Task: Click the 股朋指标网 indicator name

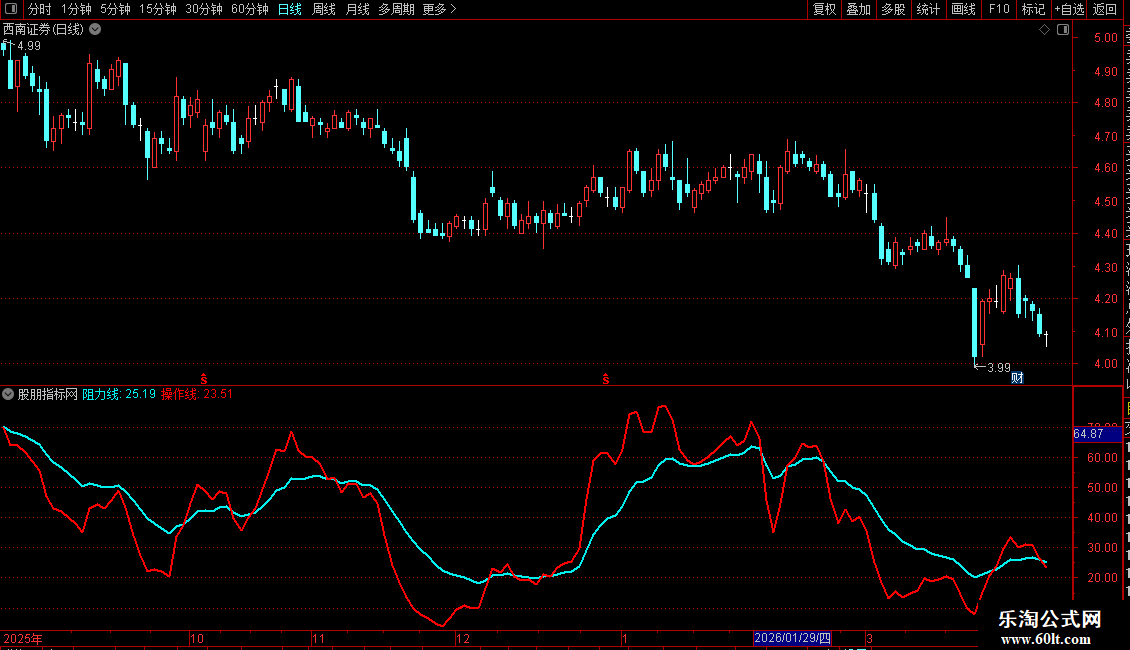Action: click(x=48, y=394)
